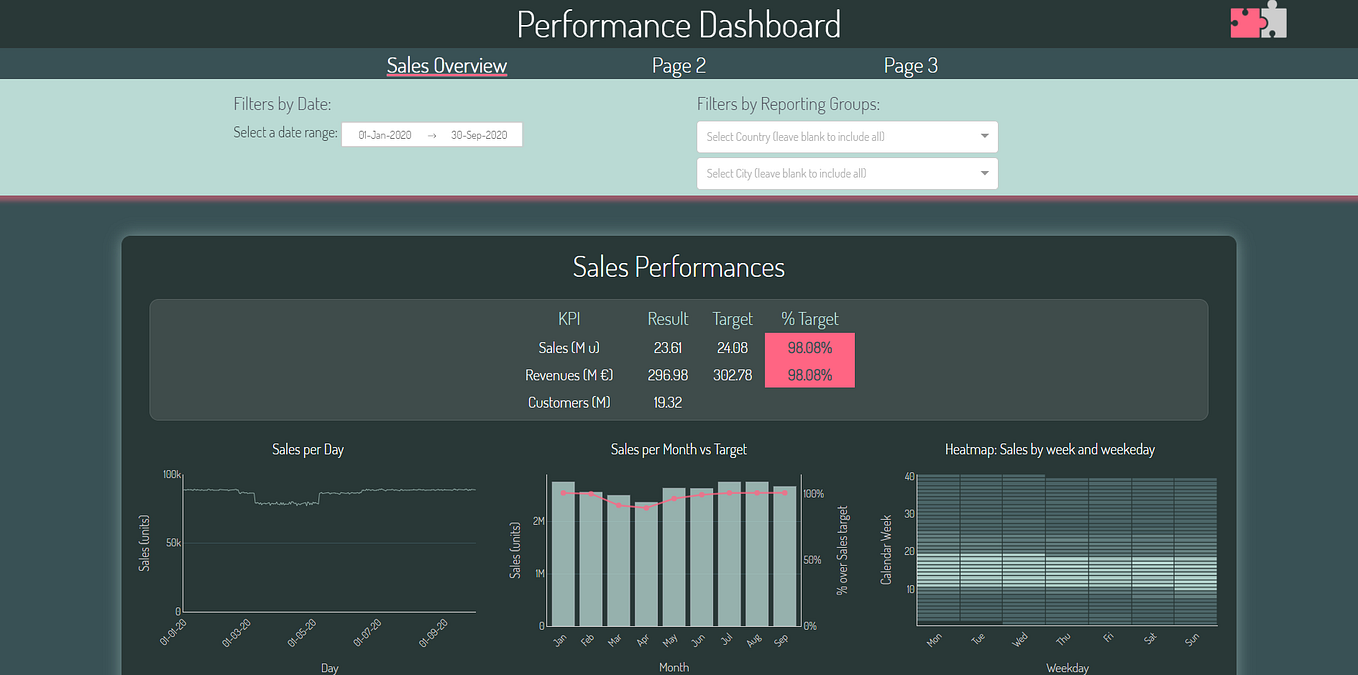Click the arrow icon between the date fields
The height and width of the screenshot is (675, 1358).
click(x=430, y=134)
